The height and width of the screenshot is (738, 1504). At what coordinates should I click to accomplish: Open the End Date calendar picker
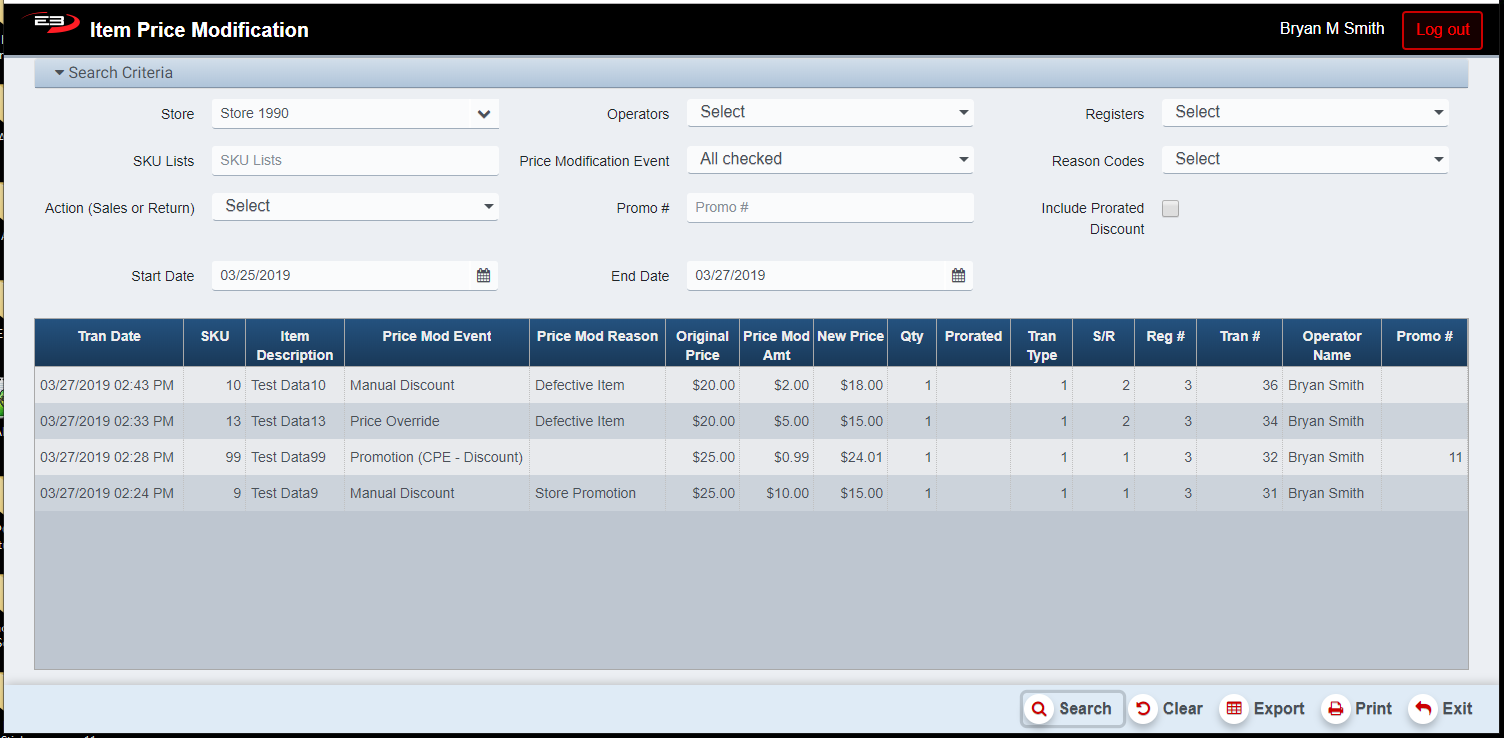[958, 276]
